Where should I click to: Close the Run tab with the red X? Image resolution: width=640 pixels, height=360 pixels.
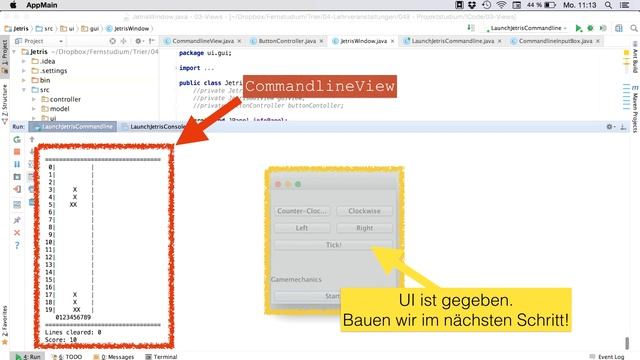coord(17,233)
